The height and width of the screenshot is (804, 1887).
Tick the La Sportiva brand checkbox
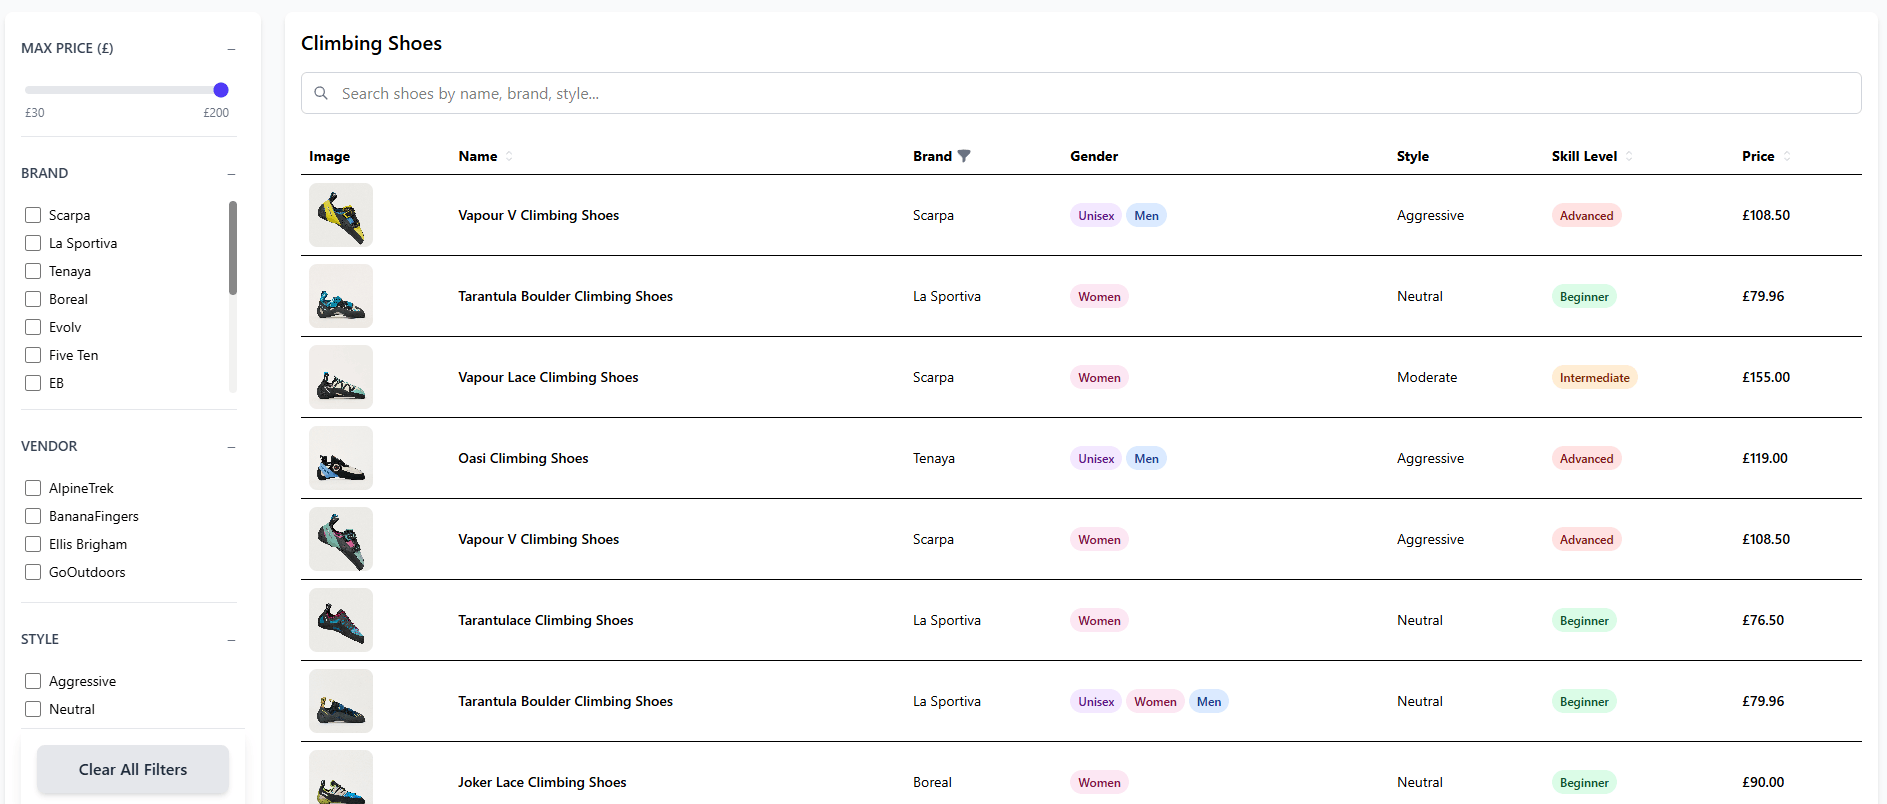point(33,243)
